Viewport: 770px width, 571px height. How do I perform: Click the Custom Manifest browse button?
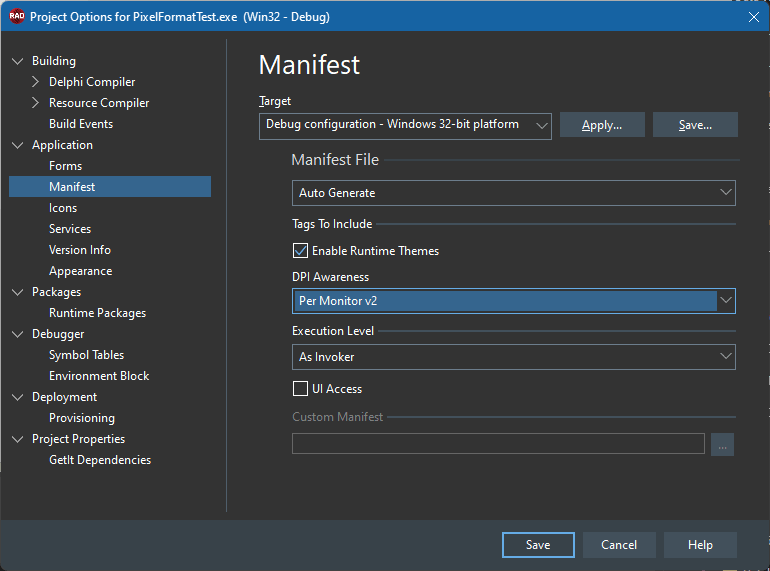(x=722, y=444)
